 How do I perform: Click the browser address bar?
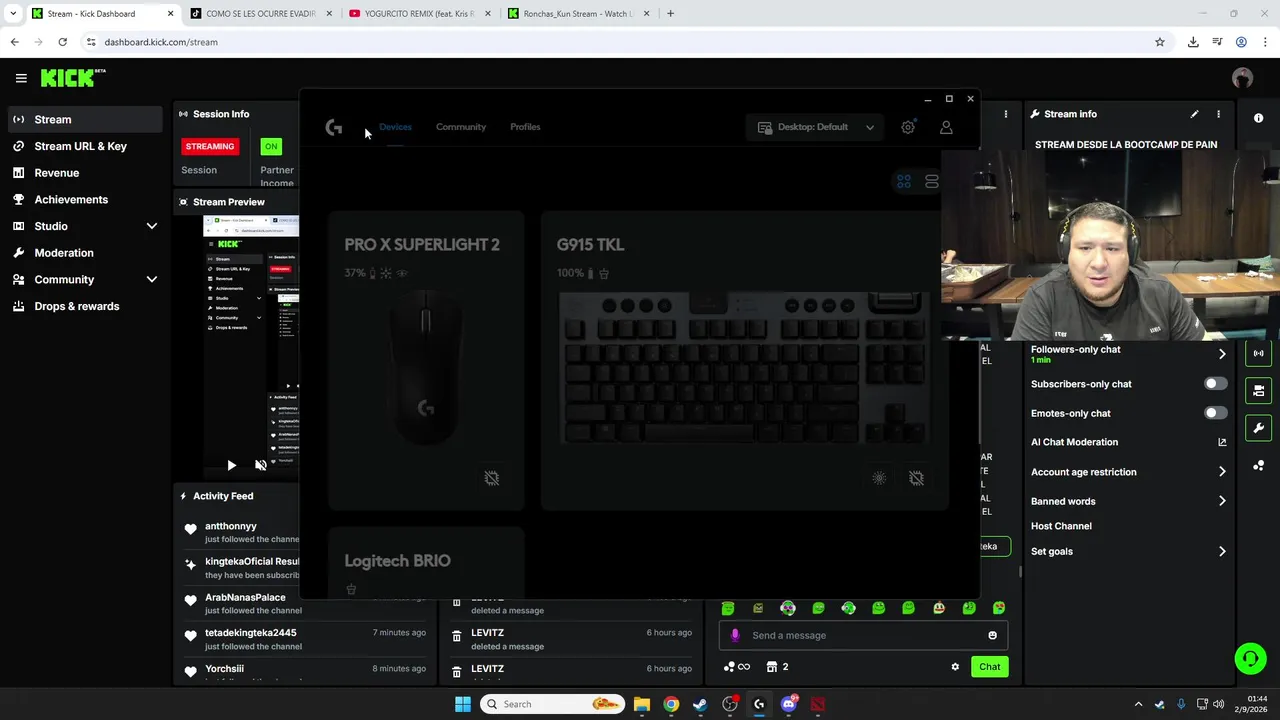pos(620,42)
